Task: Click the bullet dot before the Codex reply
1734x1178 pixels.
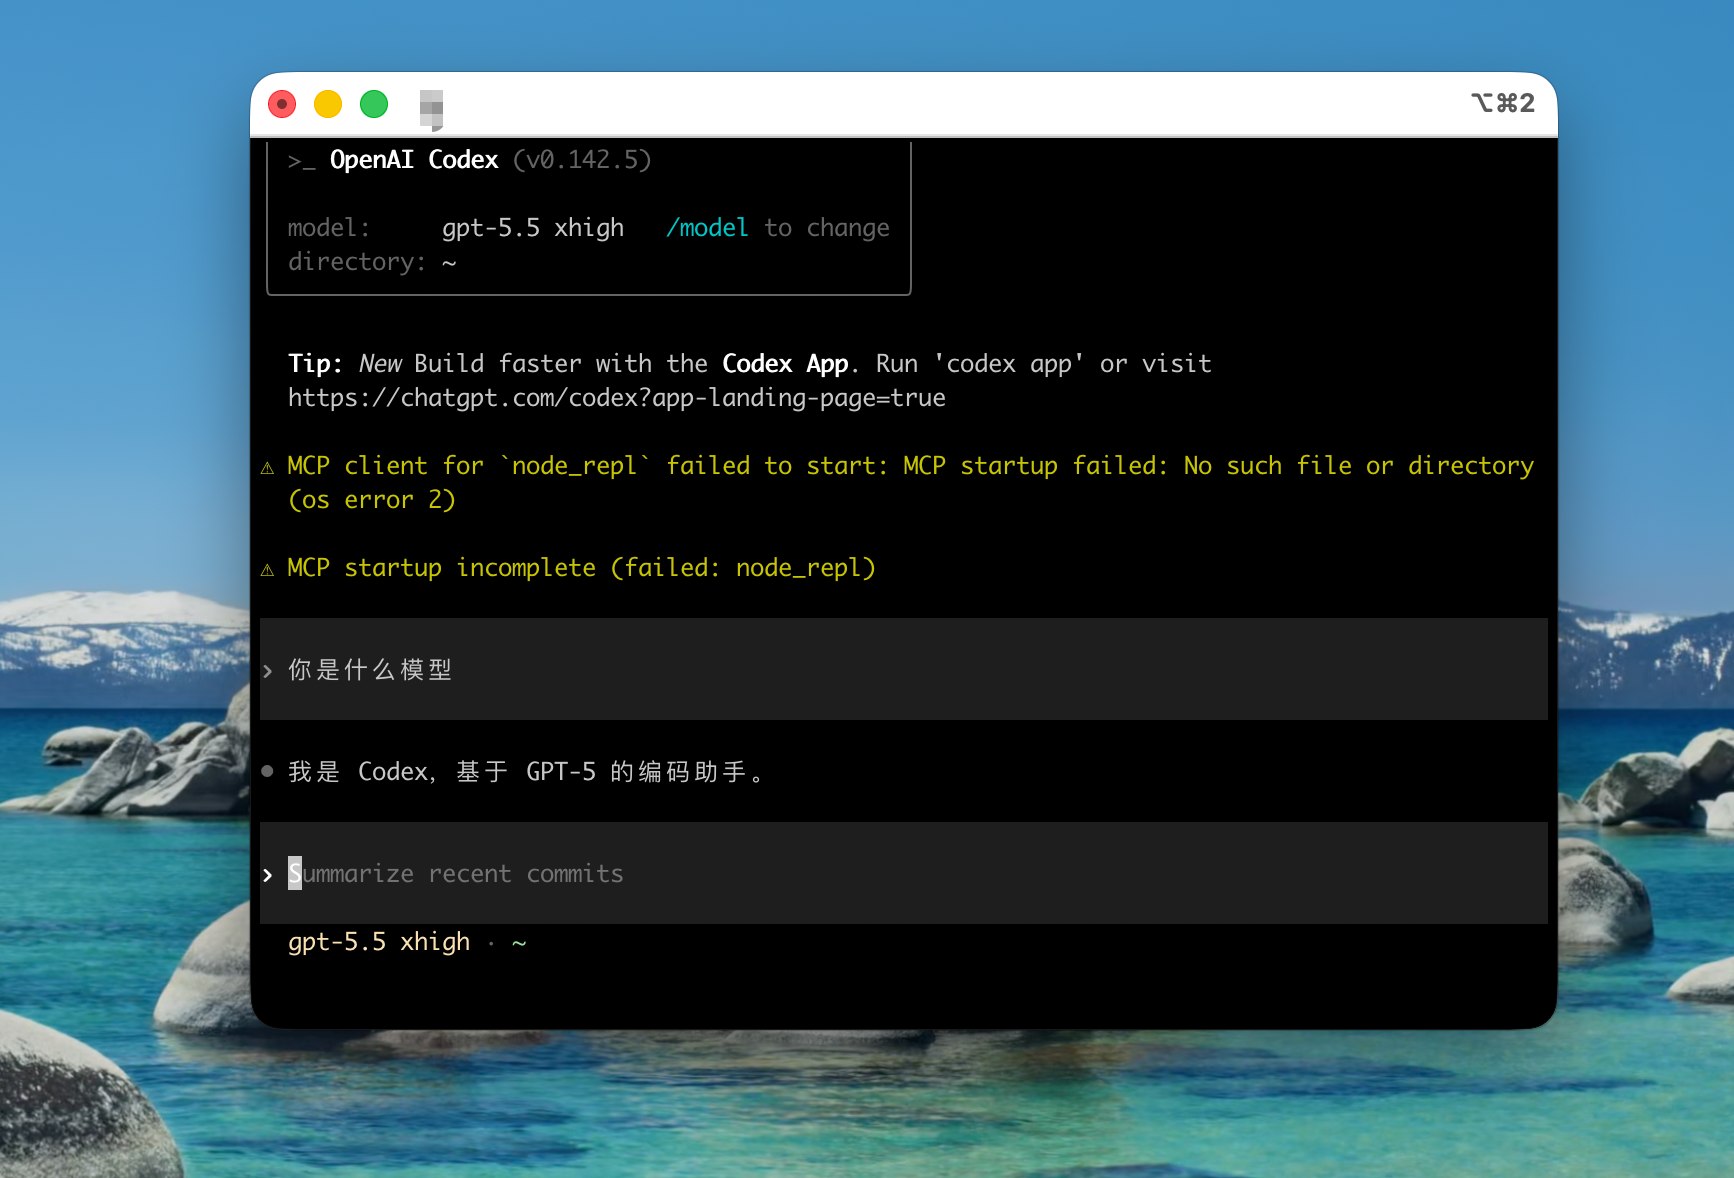Action: point(267,771)
